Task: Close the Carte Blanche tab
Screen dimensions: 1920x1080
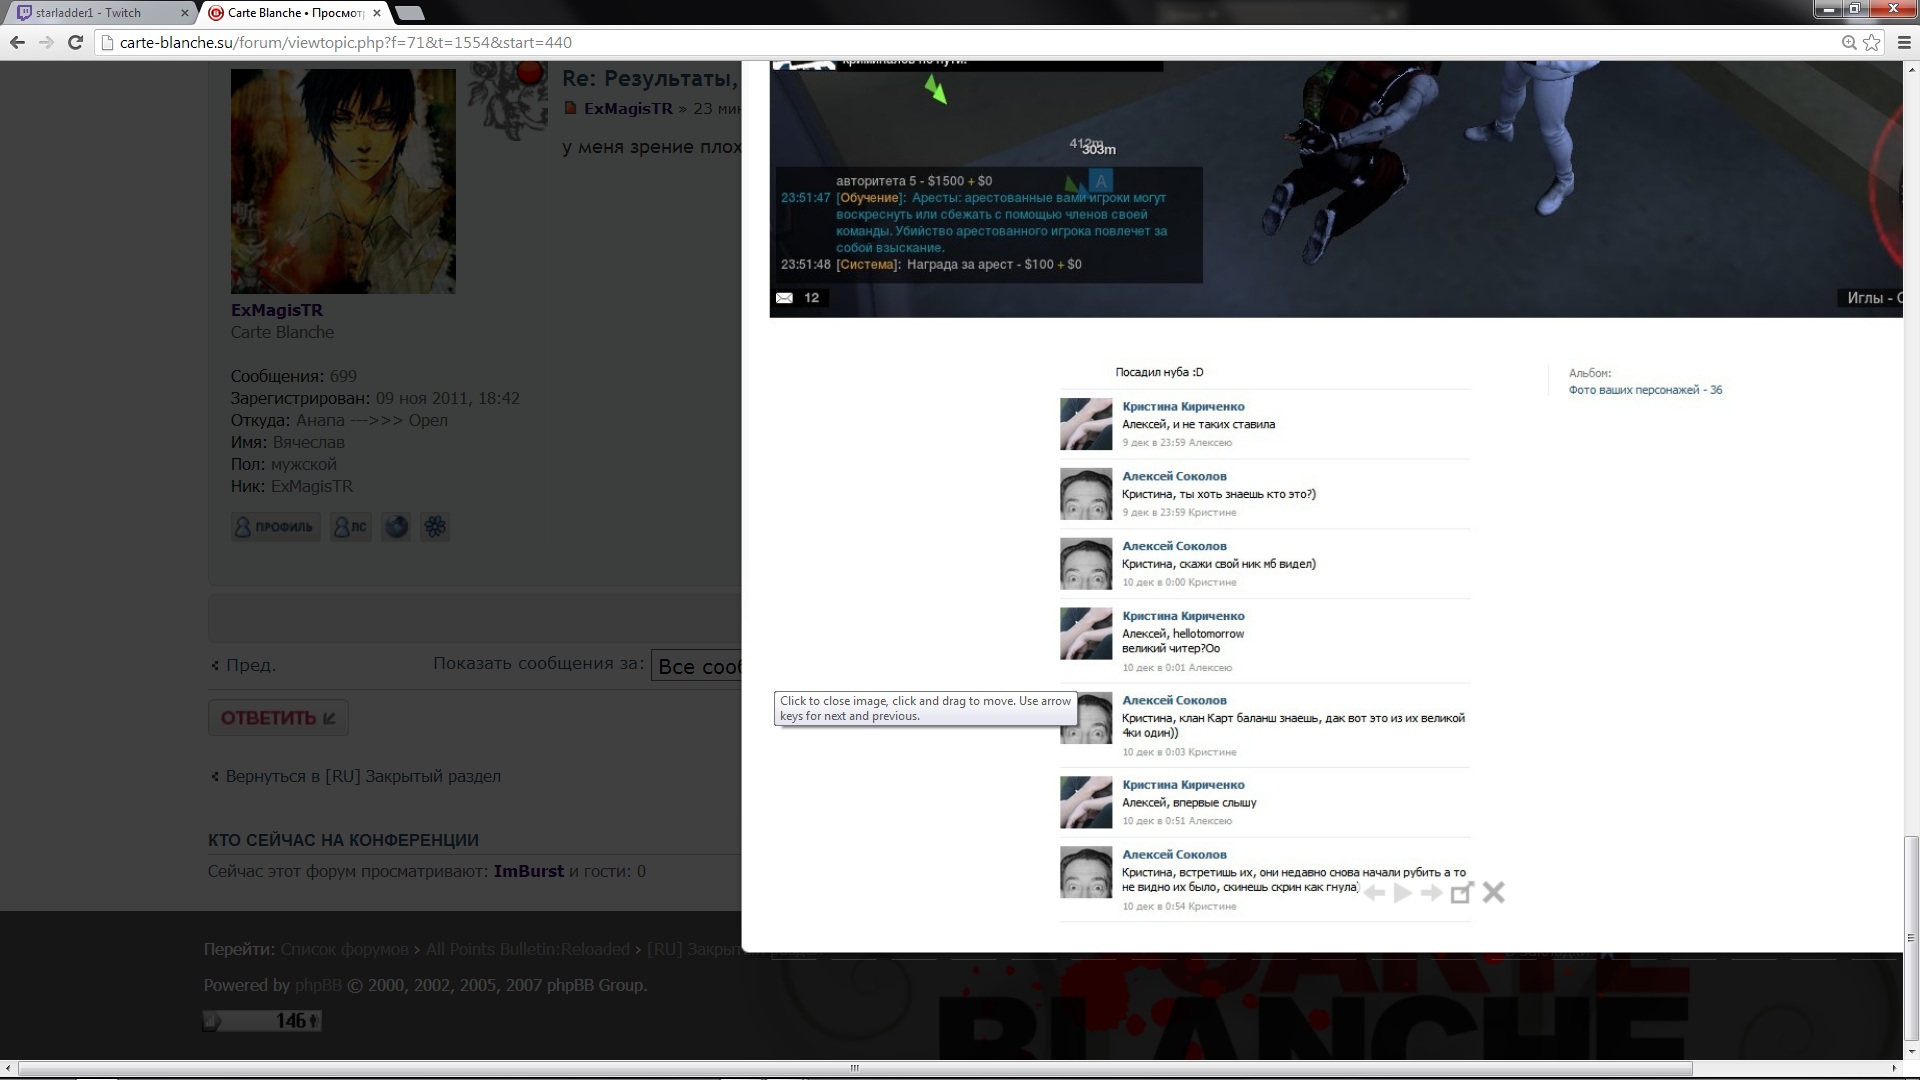Action: pyautogui.click(x=377, y=13)
